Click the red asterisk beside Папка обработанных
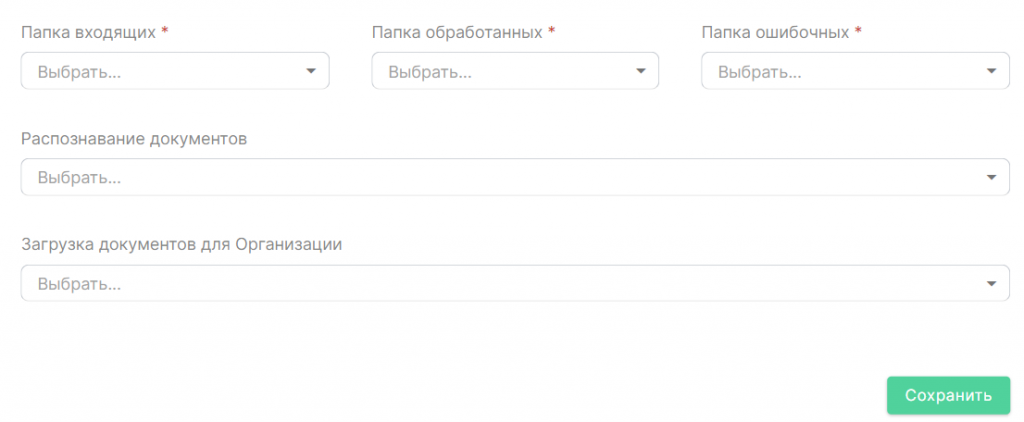 pyautogui.click(x=552, y=31)
